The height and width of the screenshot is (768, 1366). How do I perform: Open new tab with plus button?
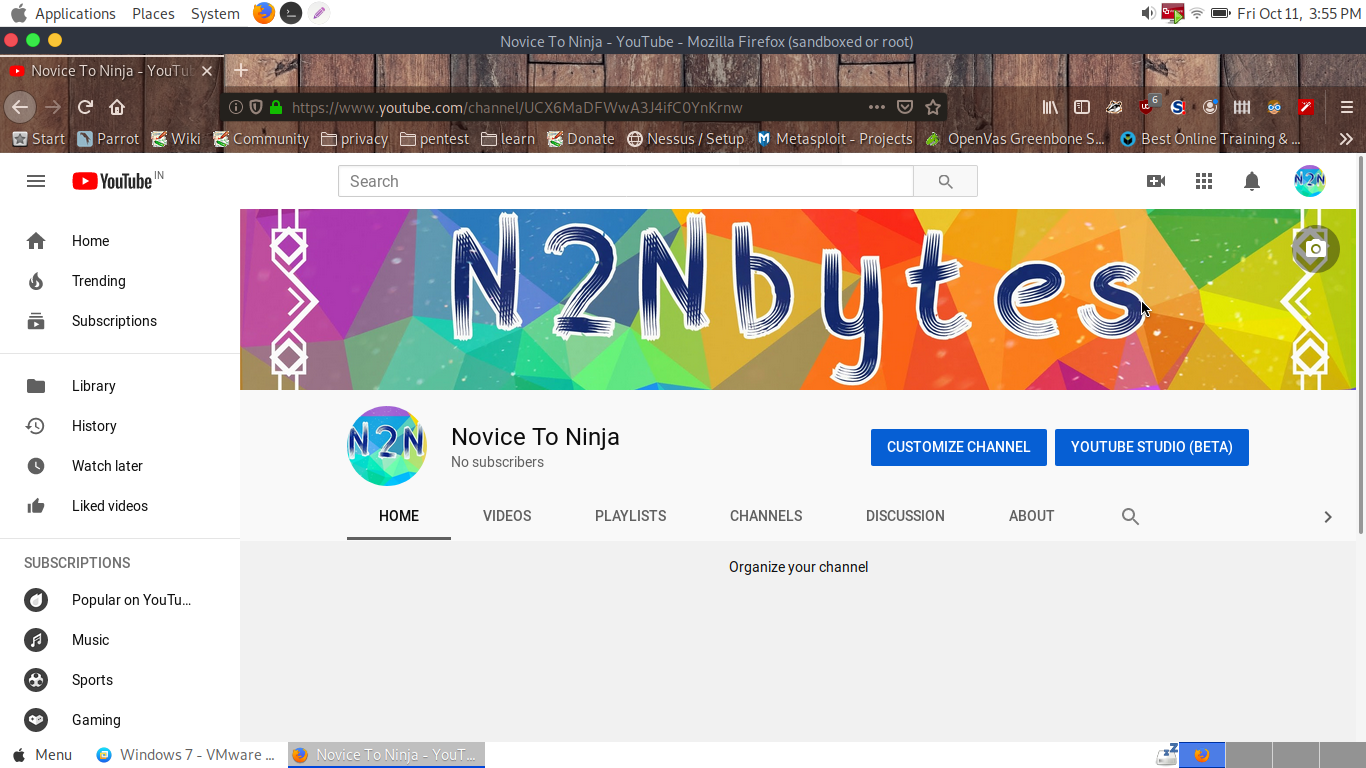(240, 71)
